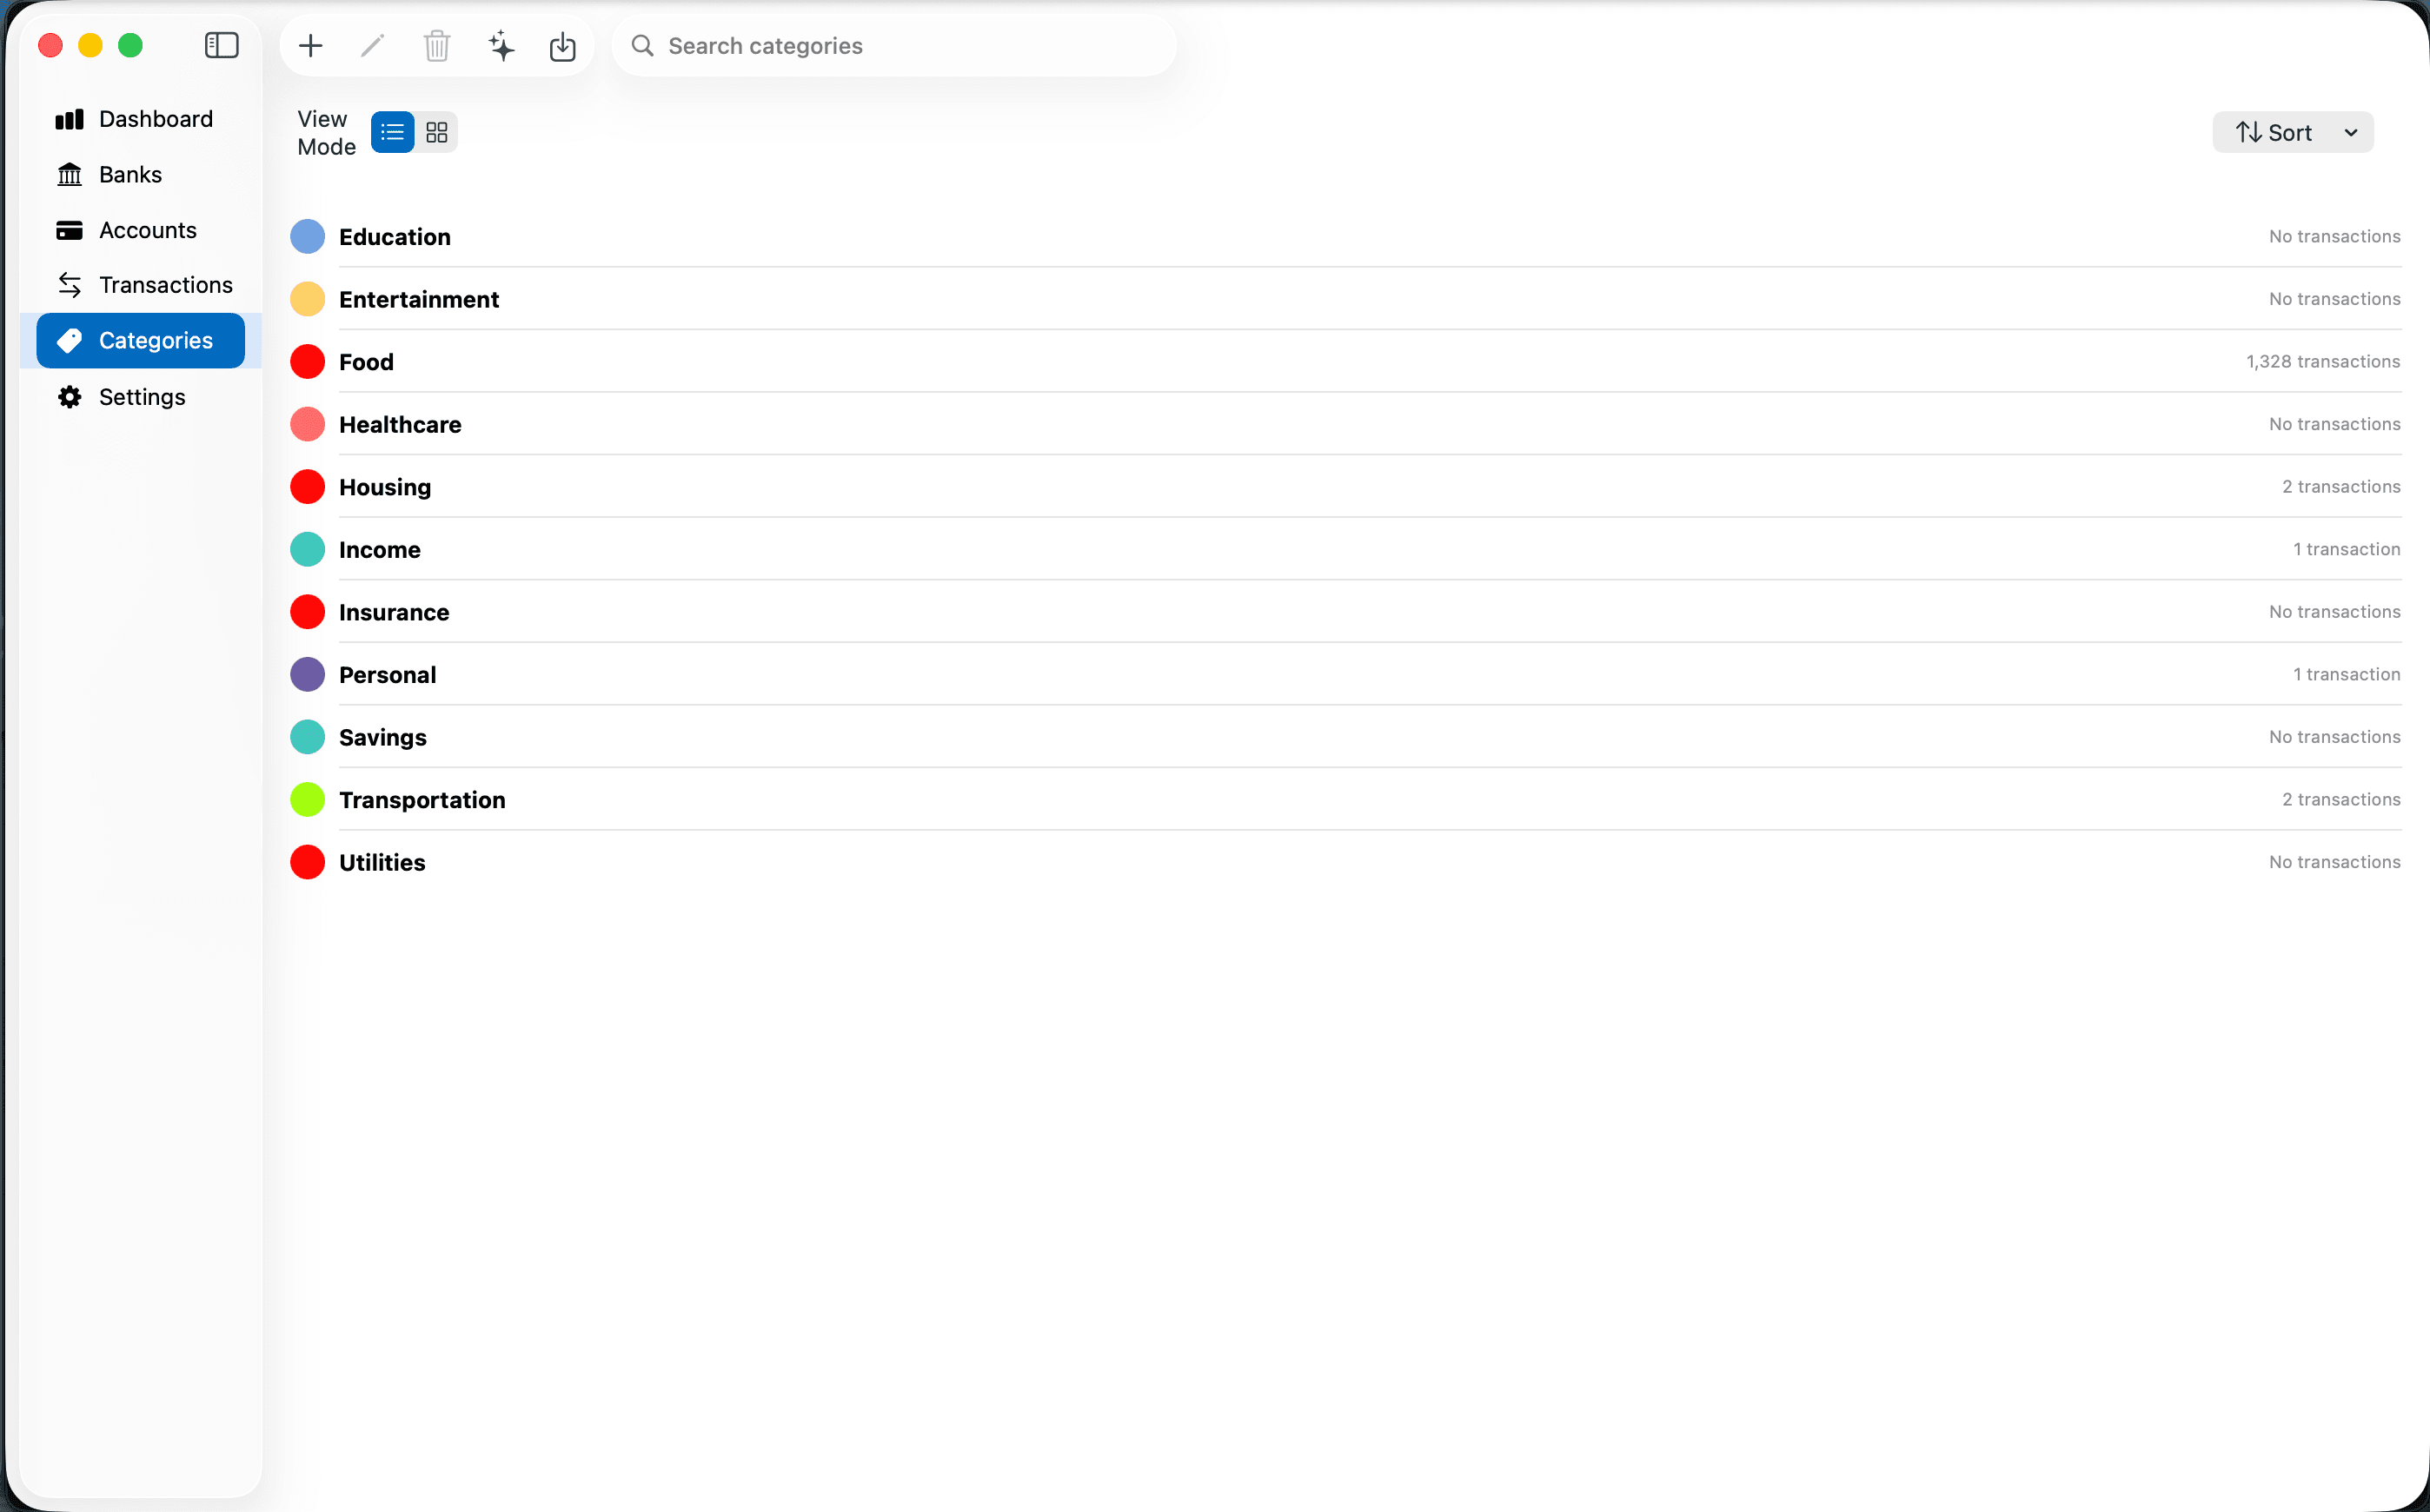Select the Categories sidebar entry
This screenshot has width=2430, height=1512.
[156, 340]
